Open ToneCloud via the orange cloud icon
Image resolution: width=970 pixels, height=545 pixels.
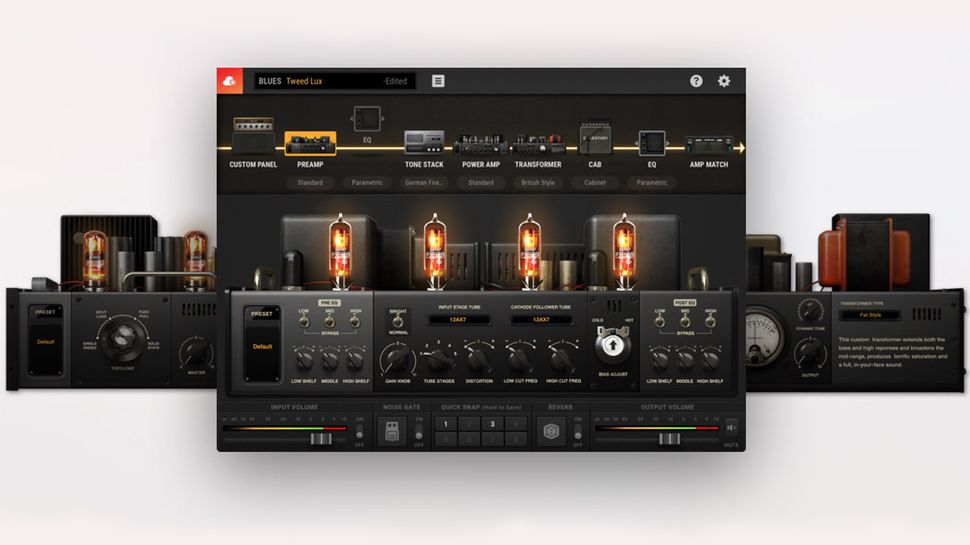[x=230, y=81]
